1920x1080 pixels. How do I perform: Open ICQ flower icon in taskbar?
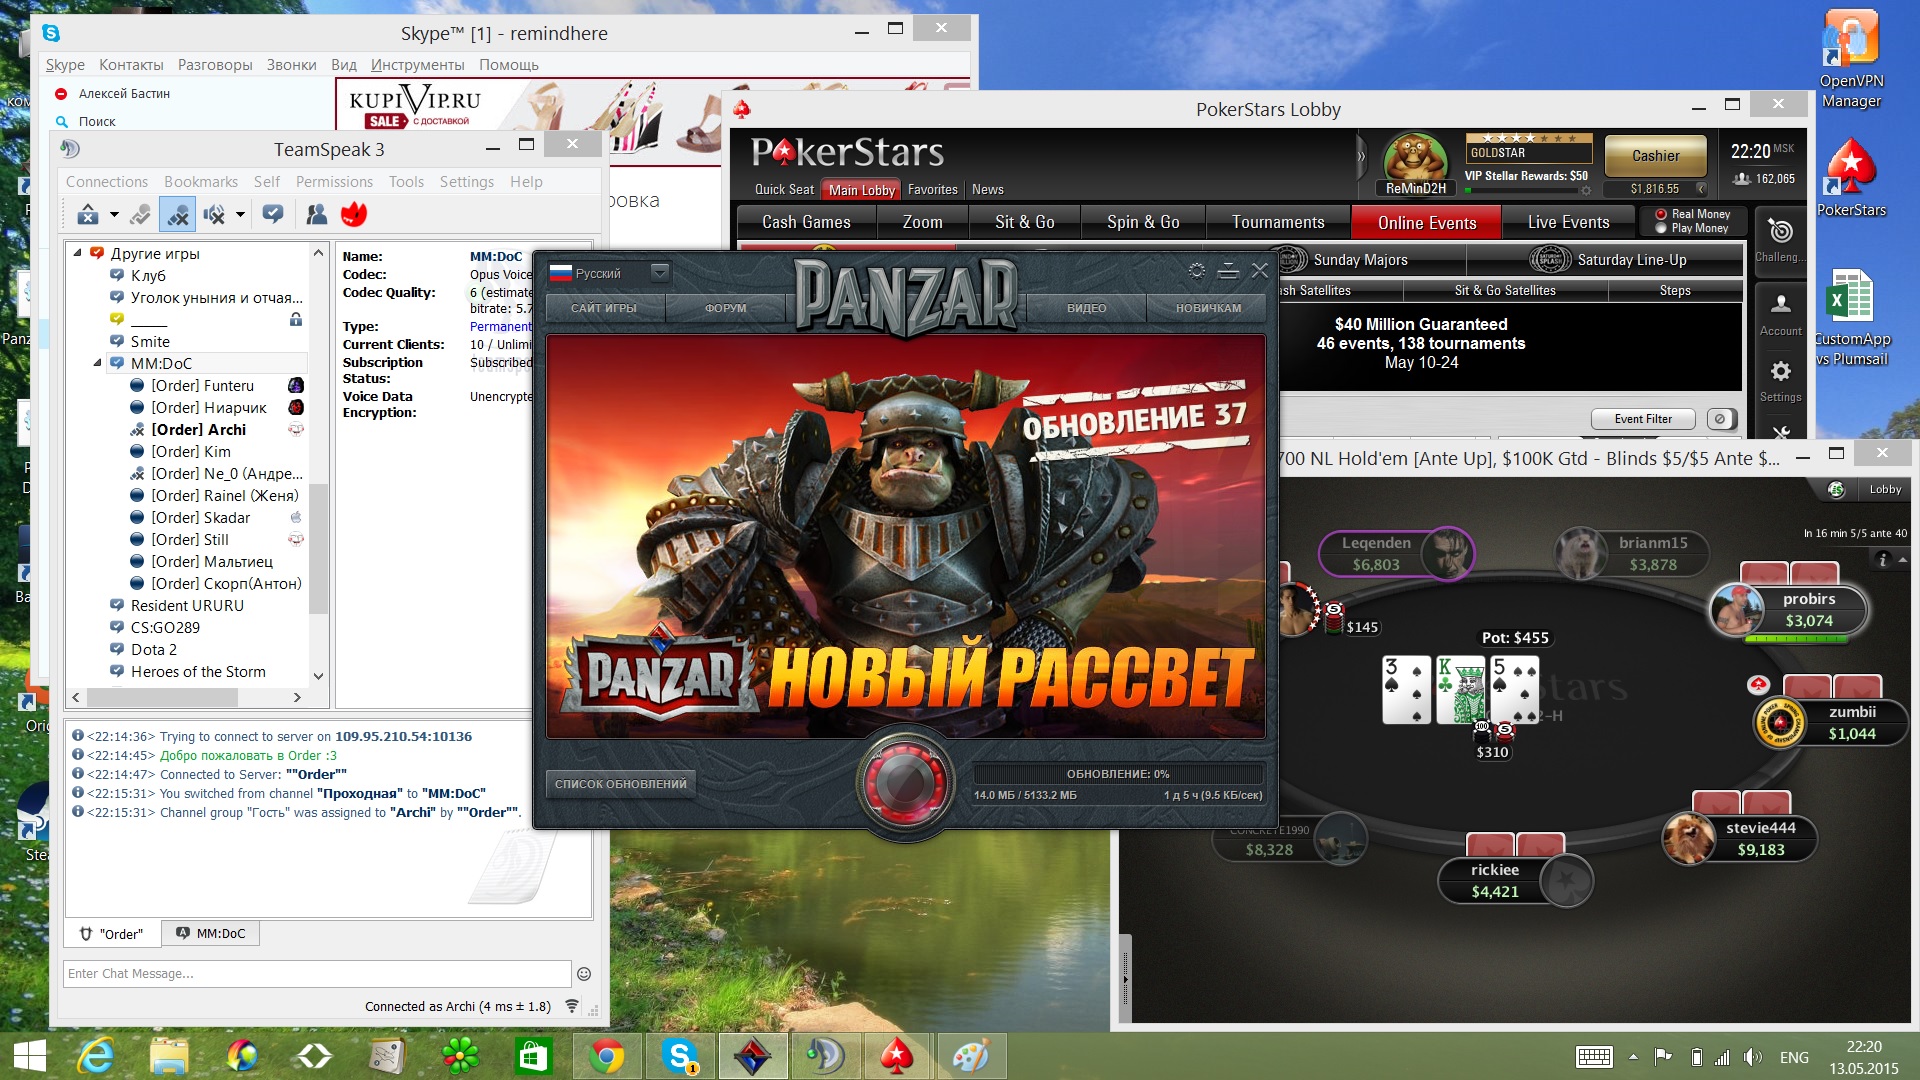[460, 1056]
